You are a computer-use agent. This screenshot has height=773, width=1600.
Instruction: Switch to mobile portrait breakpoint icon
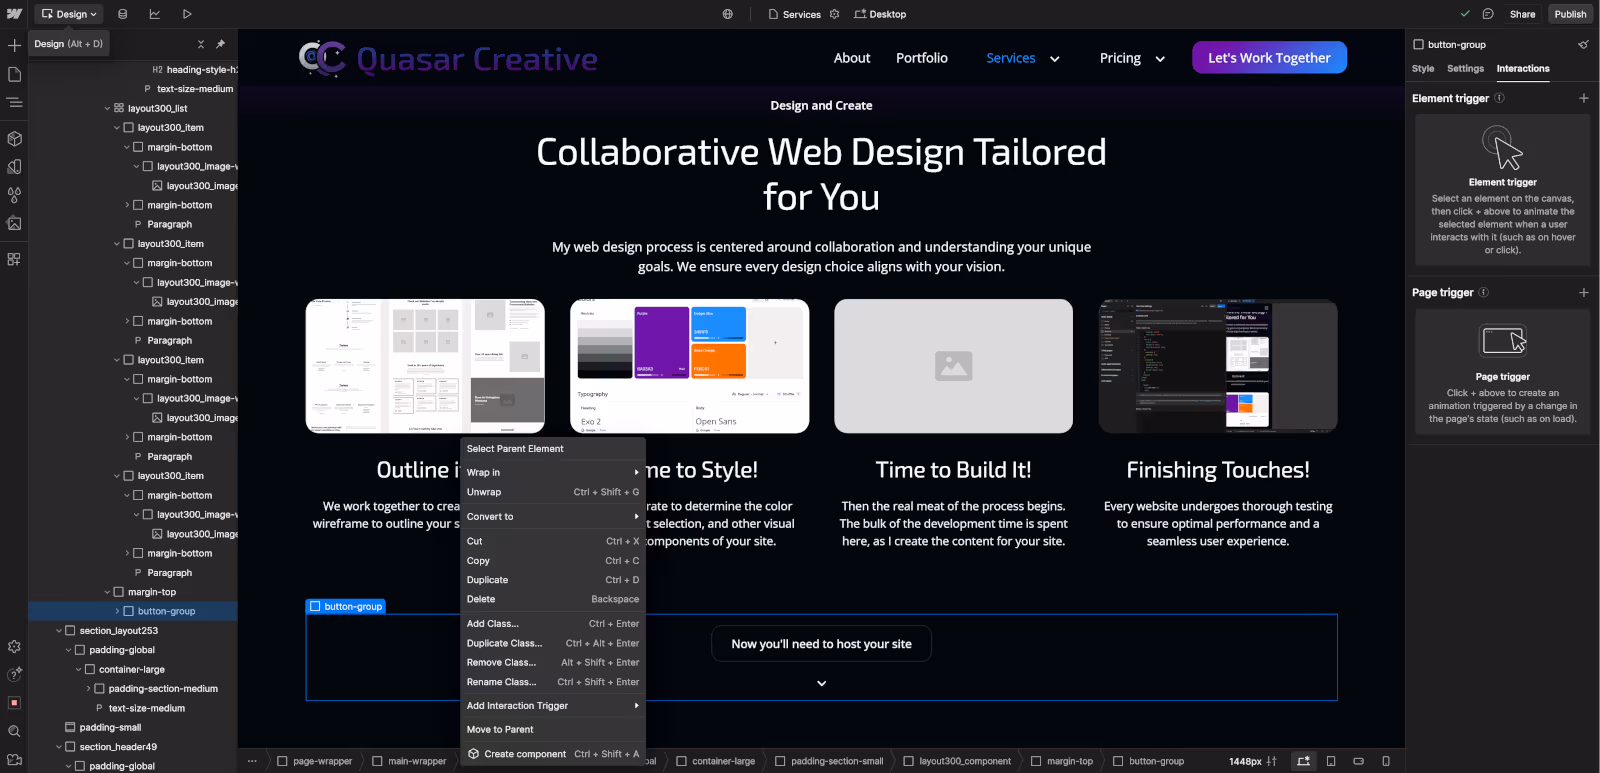(1386, 761)
